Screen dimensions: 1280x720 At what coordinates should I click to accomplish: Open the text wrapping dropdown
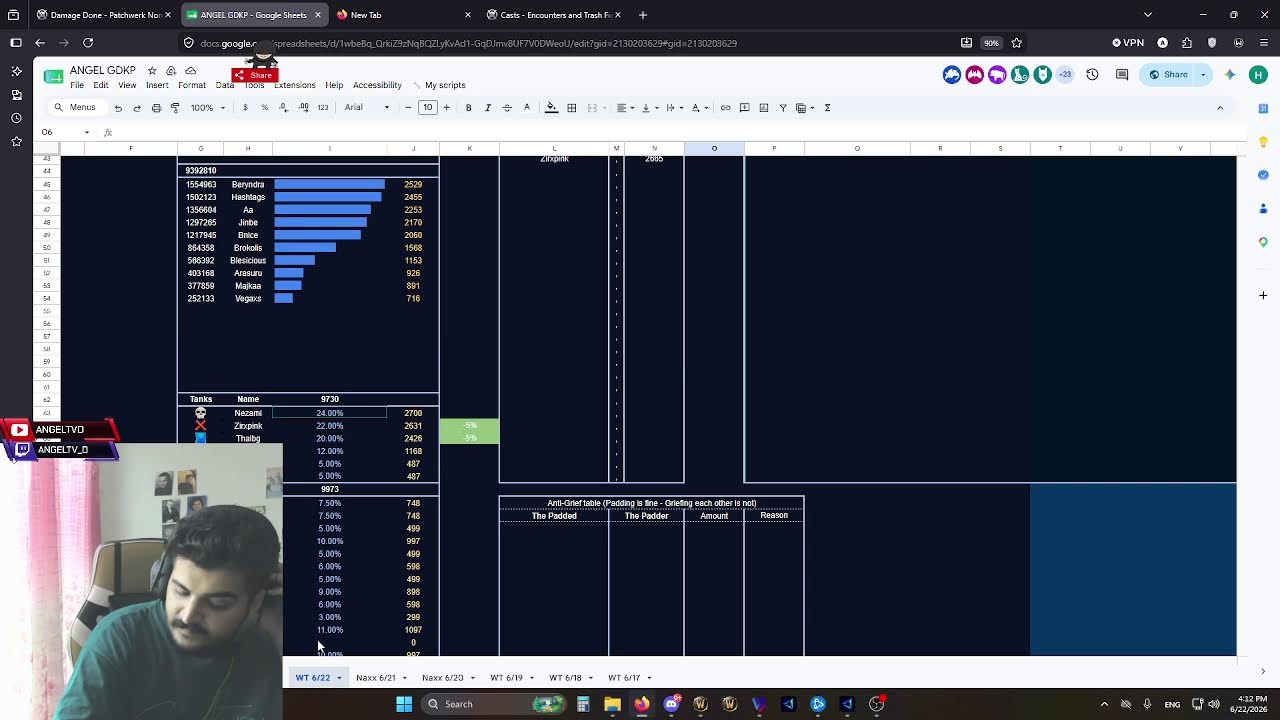click(673, 108)
